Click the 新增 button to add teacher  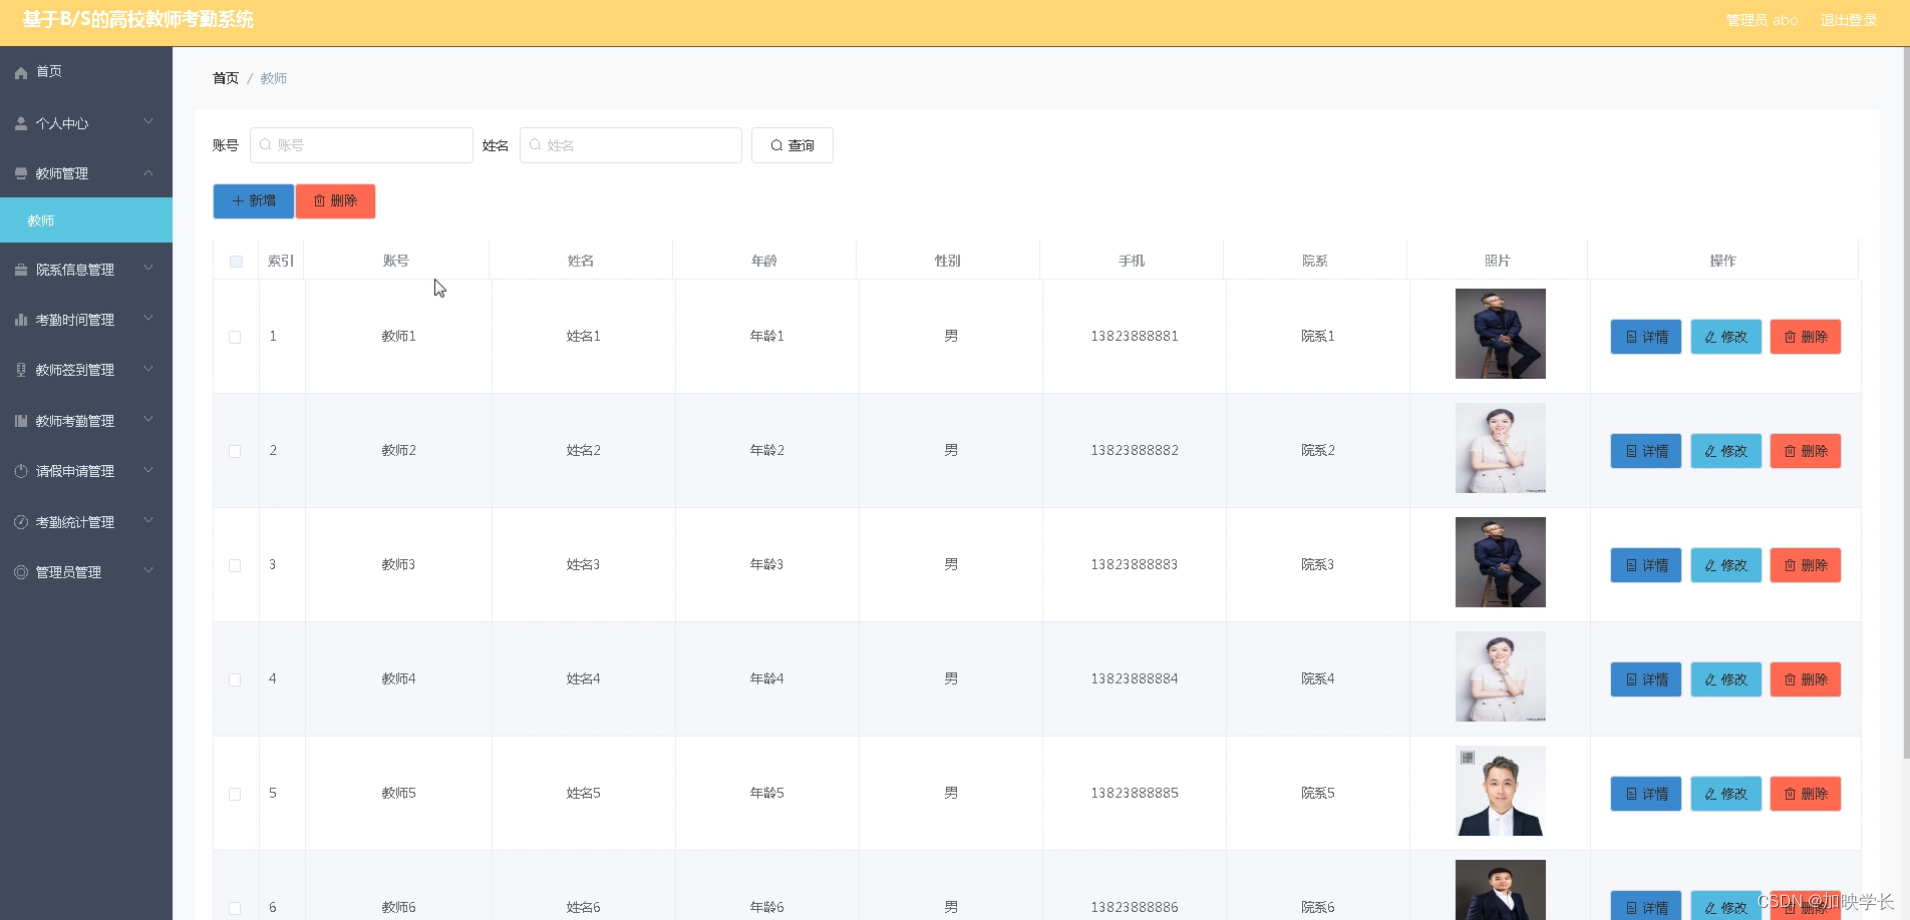[252, 200]
